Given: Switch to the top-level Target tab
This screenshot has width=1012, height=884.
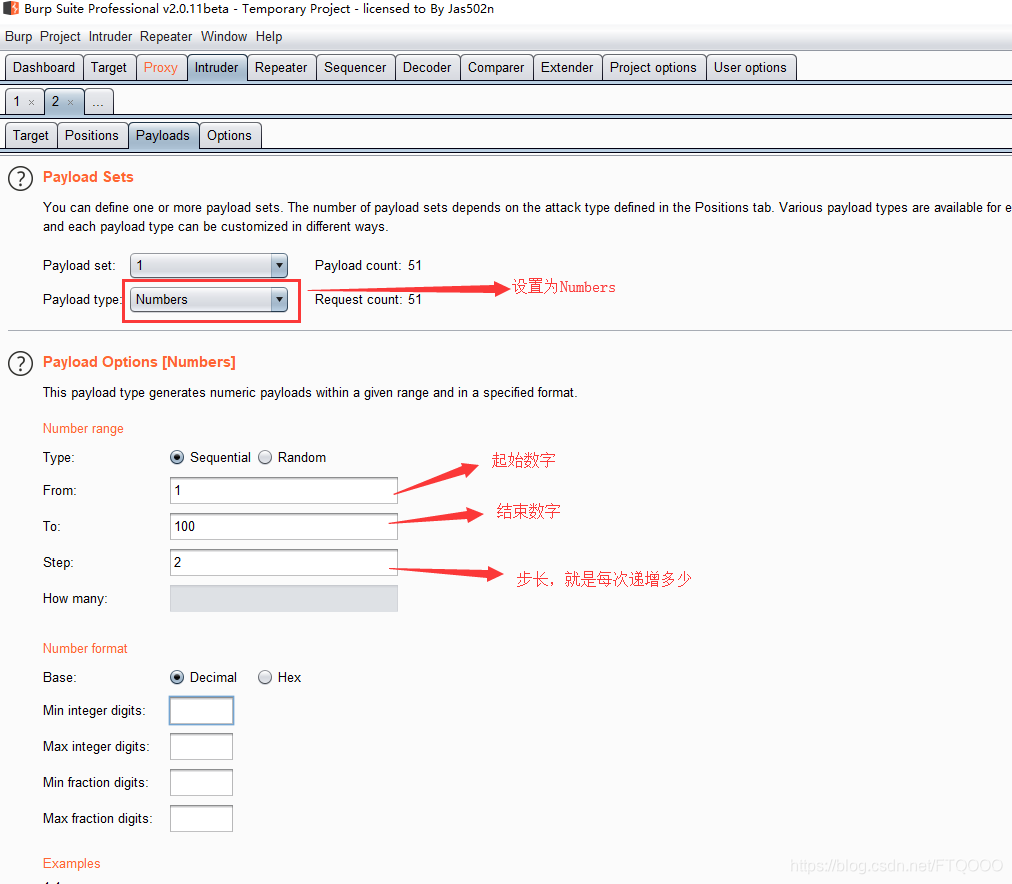Looking at the screenshot, I should [108, 68].
